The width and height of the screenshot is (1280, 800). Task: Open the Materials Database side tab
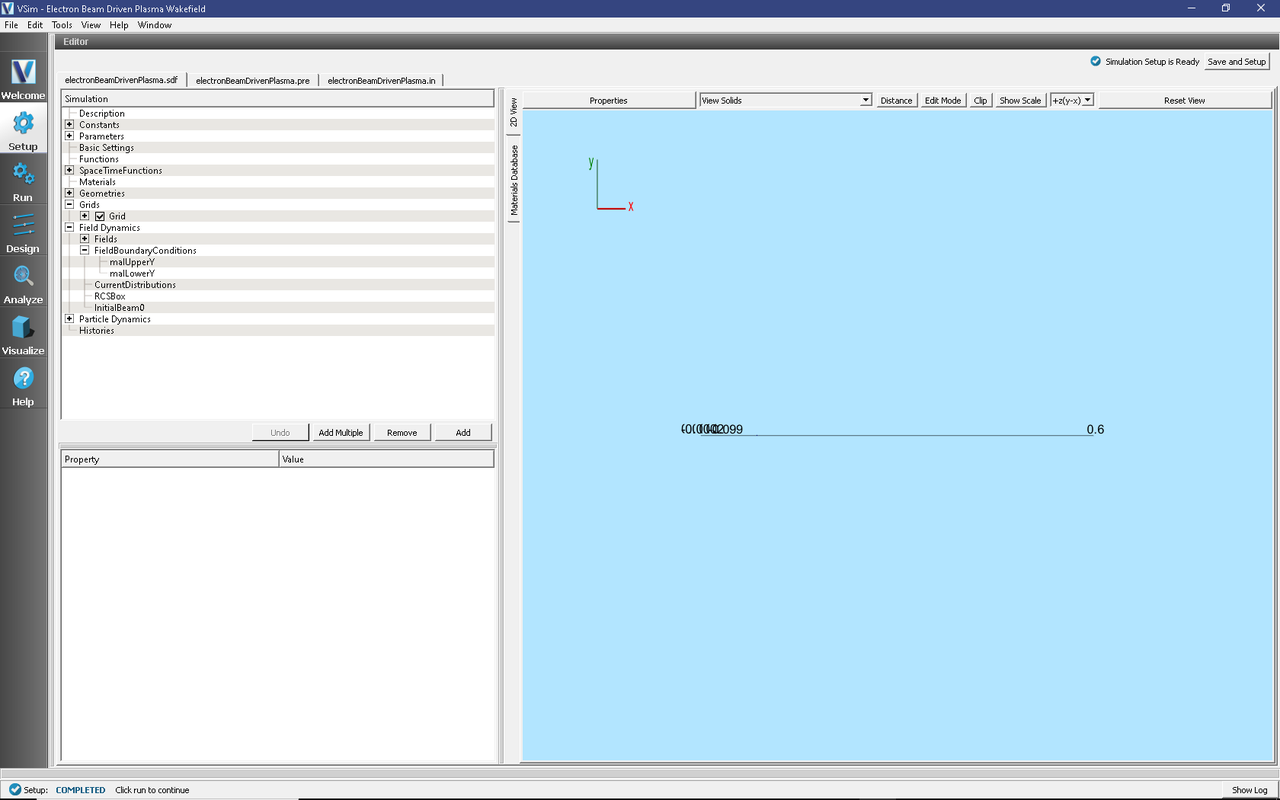[514, 181]
